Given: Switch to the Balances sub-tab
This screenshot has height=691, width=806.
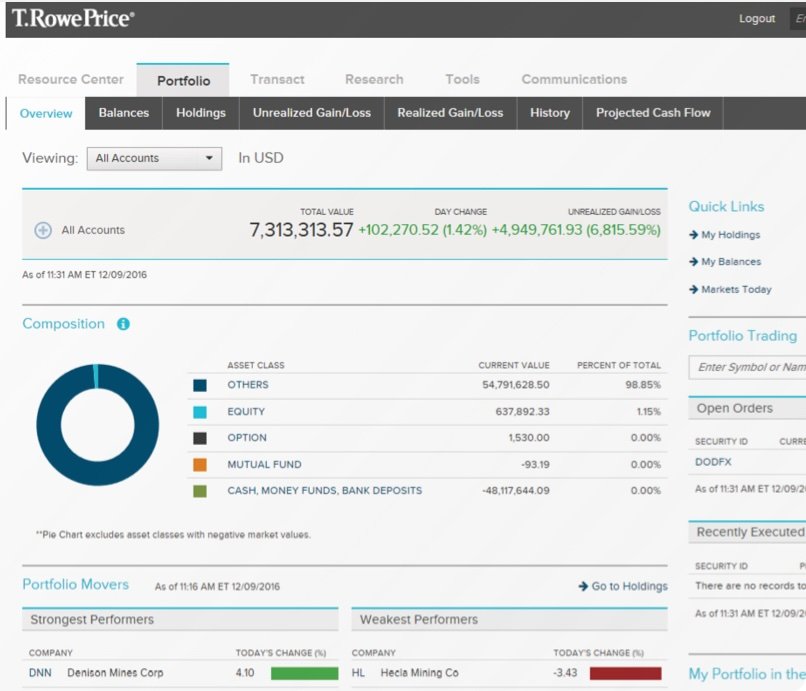Looking at the screenshot, I should (x=124, y=113).
